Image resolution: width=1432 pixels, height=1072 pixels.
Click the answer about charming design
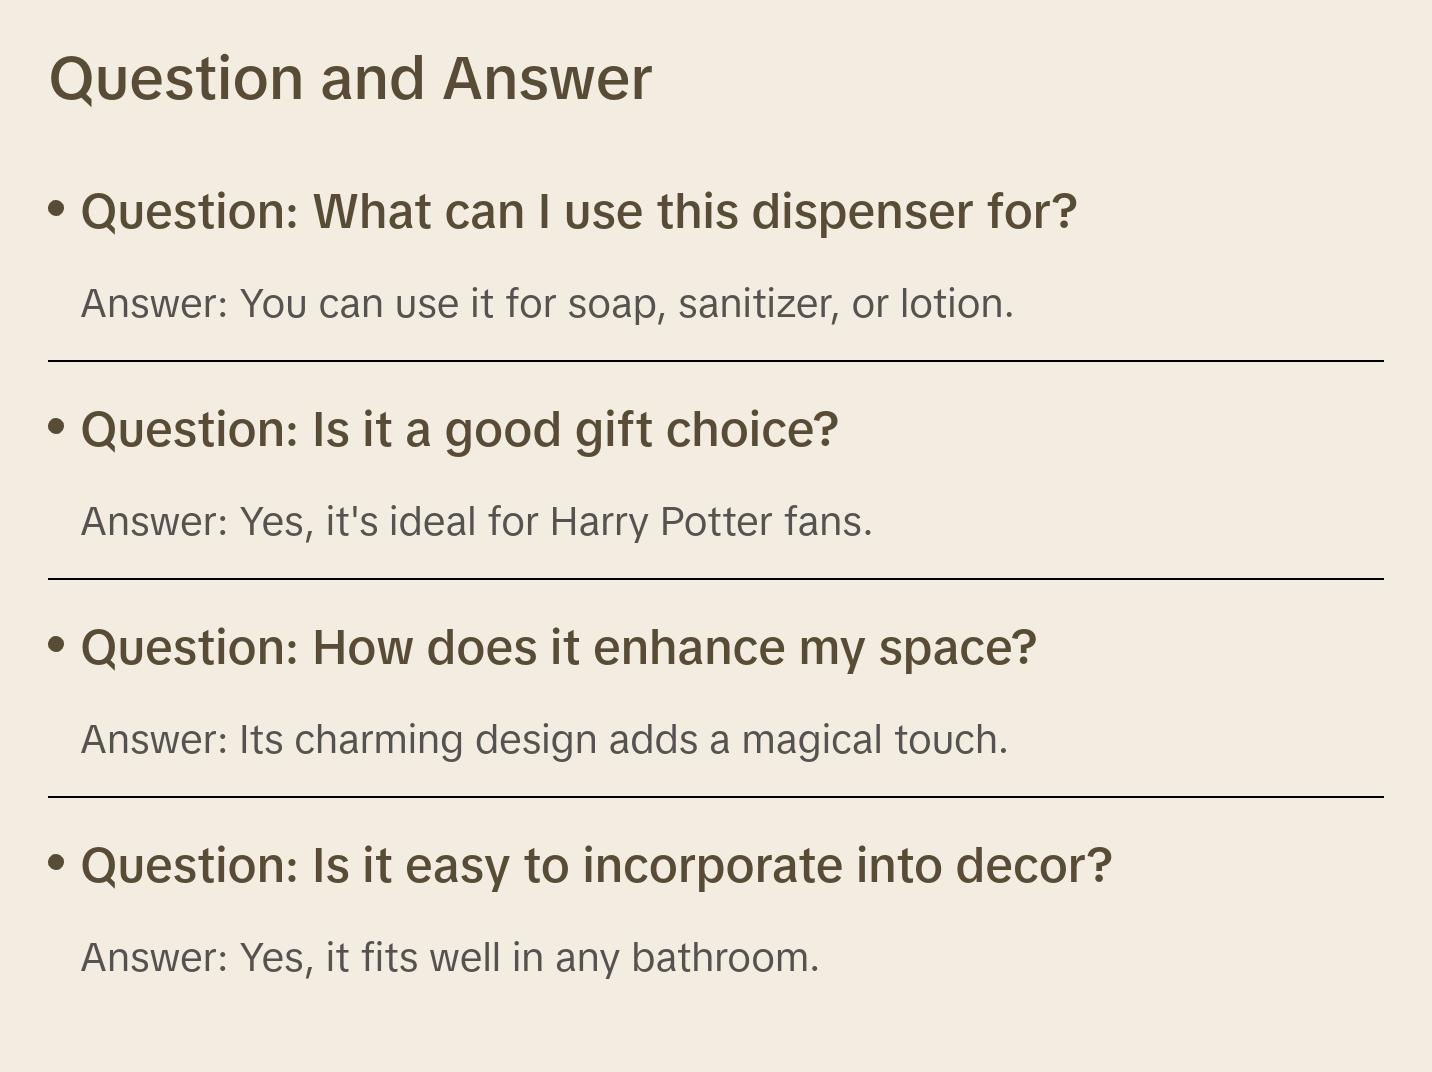(544, 740)
